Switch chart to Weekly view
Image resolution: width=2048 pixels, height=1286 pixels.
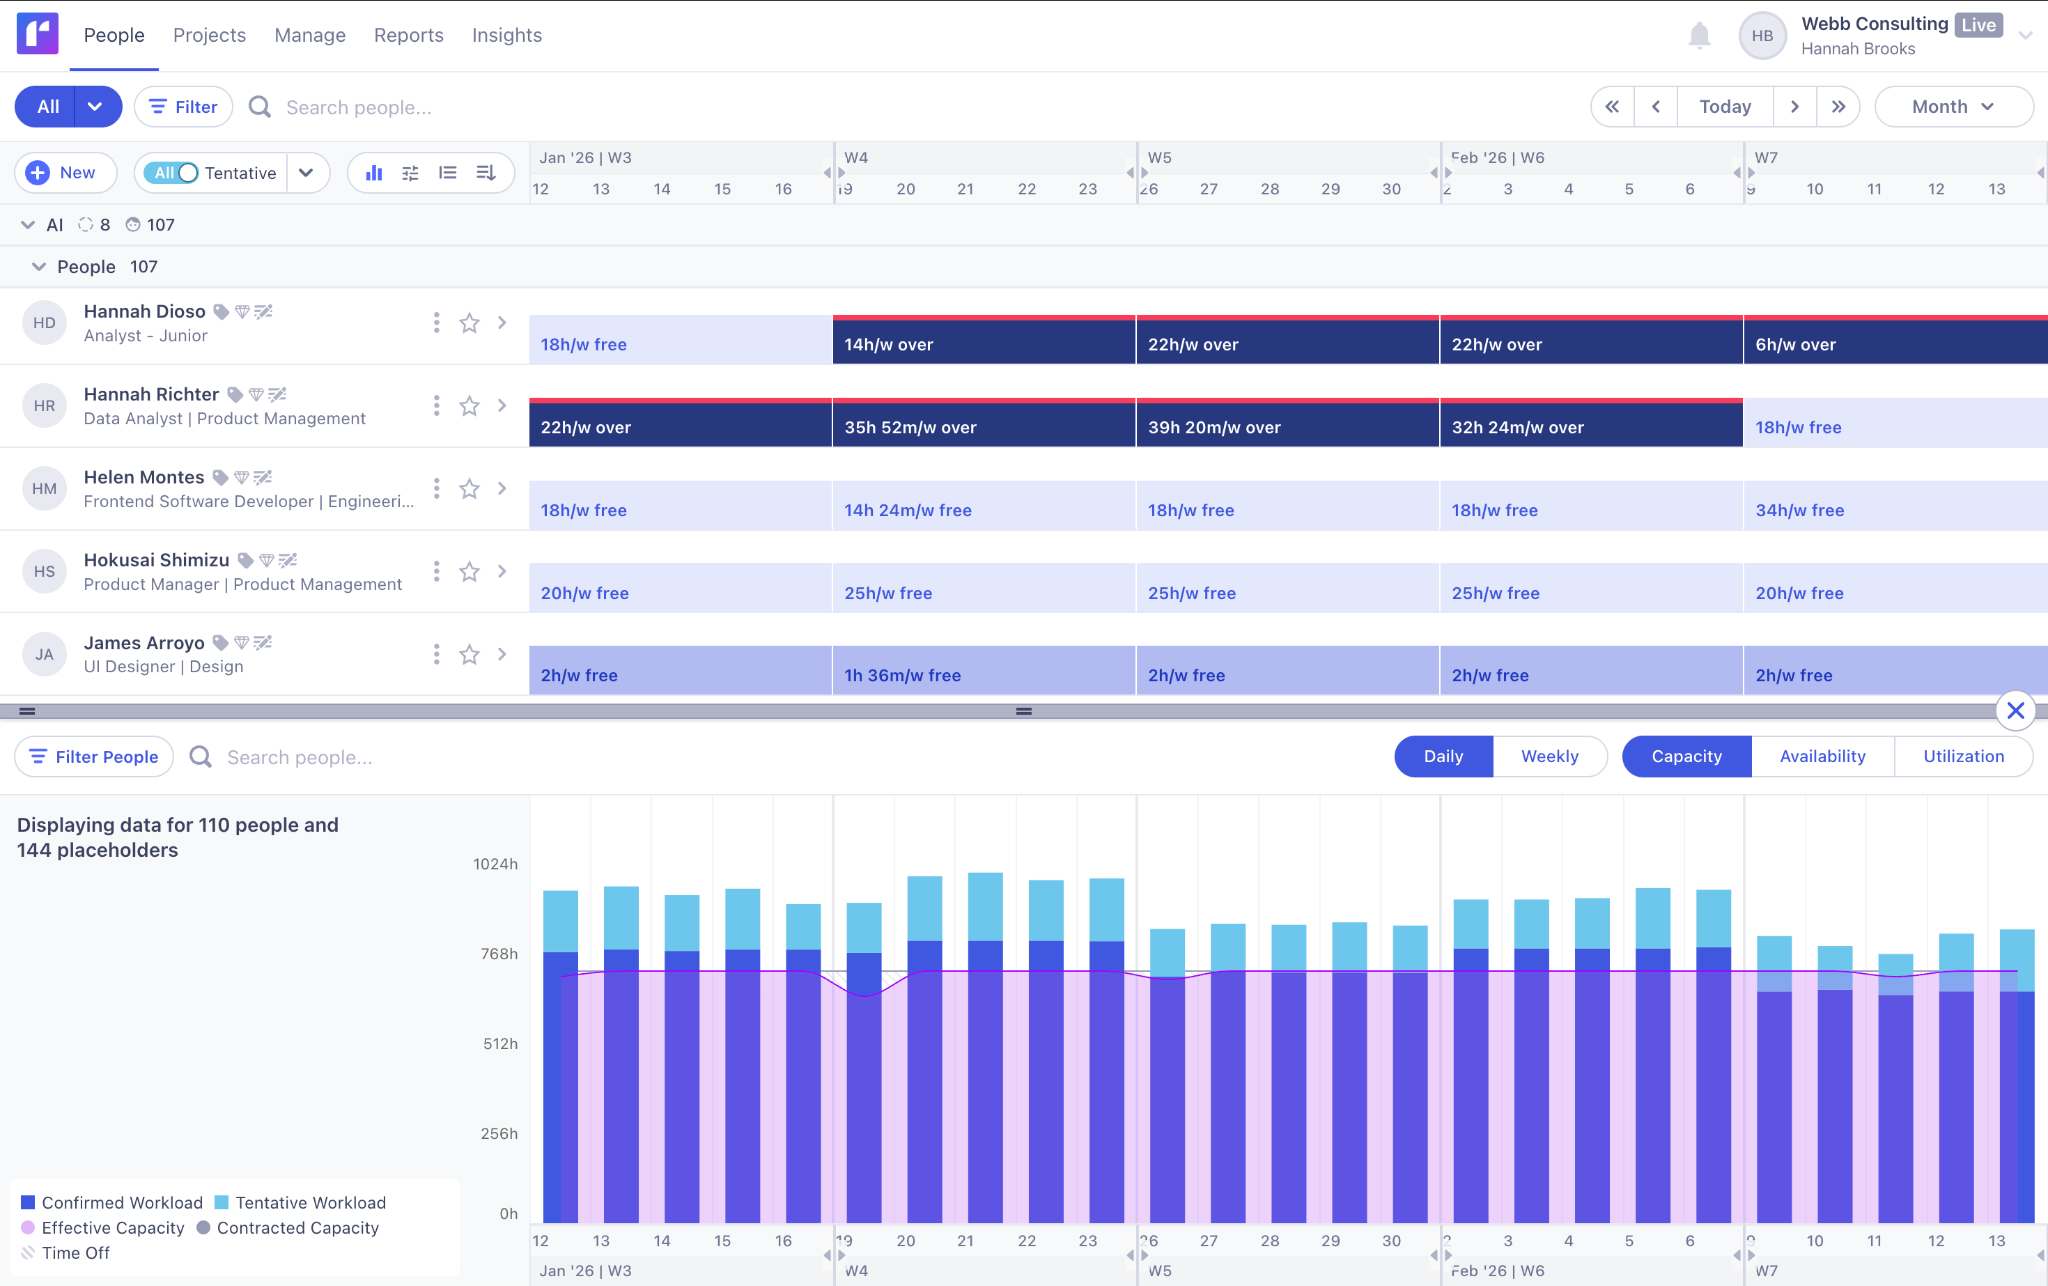(1549, 757)
